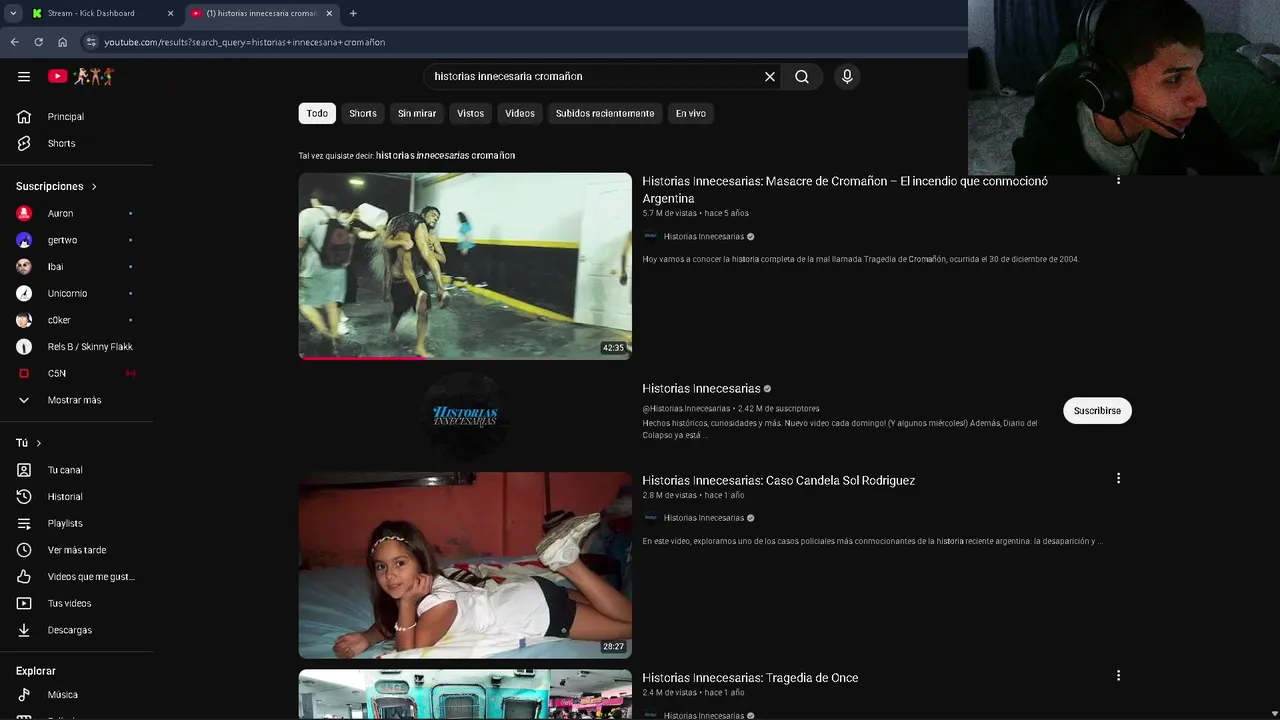
Task: Click Suscribirse to Historias Innecesarias
Action: pos(1097,411)
